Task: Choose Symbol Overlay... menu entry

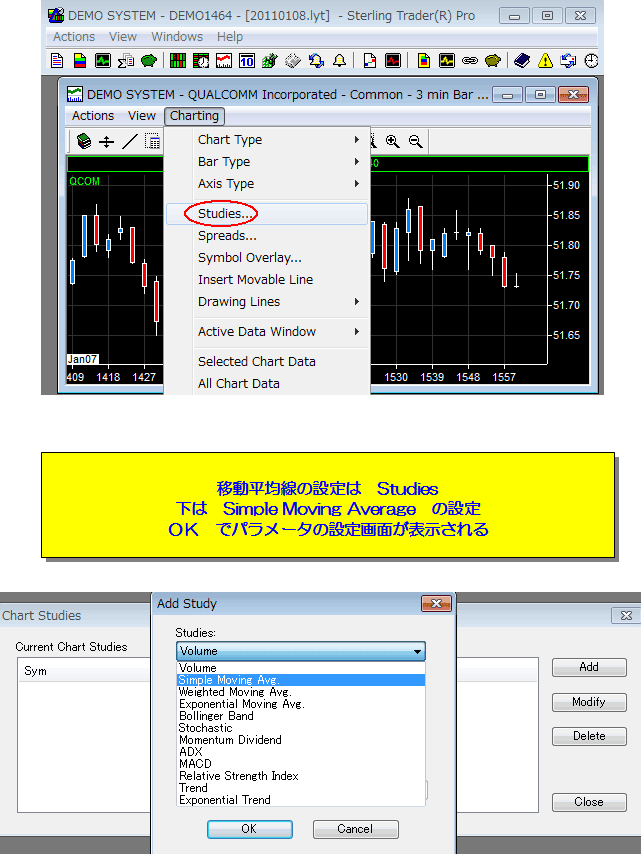Action: pos(267,258)
